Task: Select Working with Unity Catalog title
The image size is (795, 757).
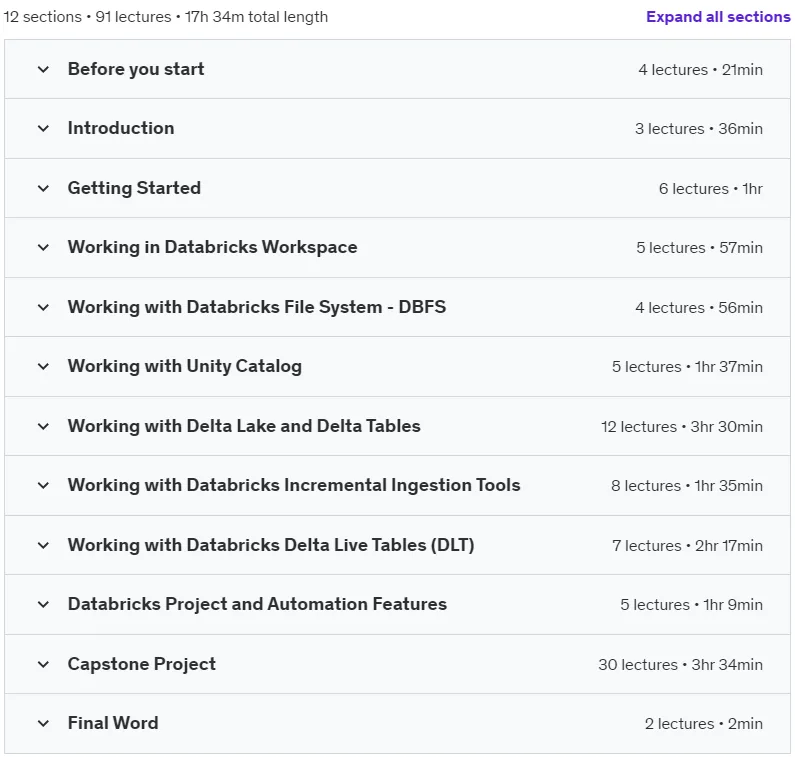Action: (x=185, y=366)
